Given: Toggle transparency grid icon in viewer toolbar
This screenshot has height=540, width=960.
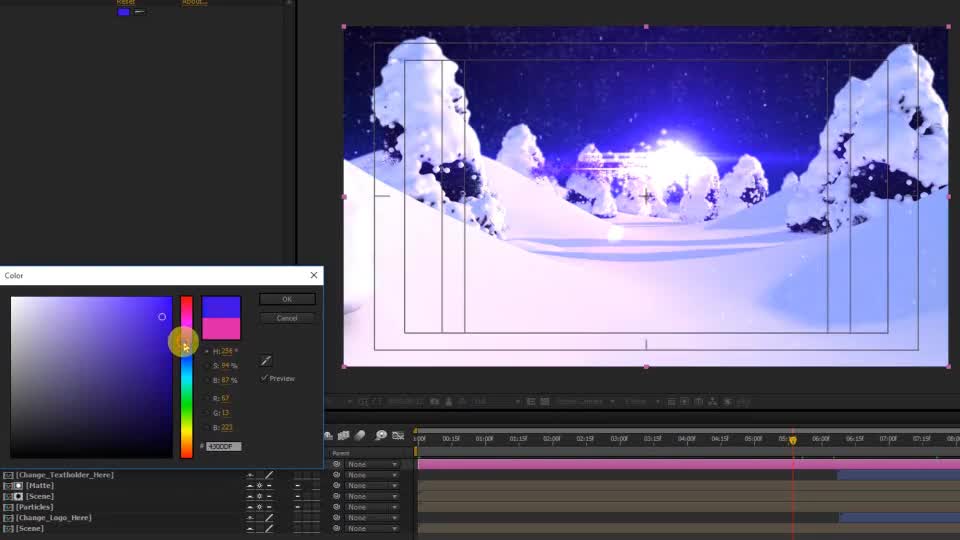Looking at the screenshot, I should (x=544, y=402).
